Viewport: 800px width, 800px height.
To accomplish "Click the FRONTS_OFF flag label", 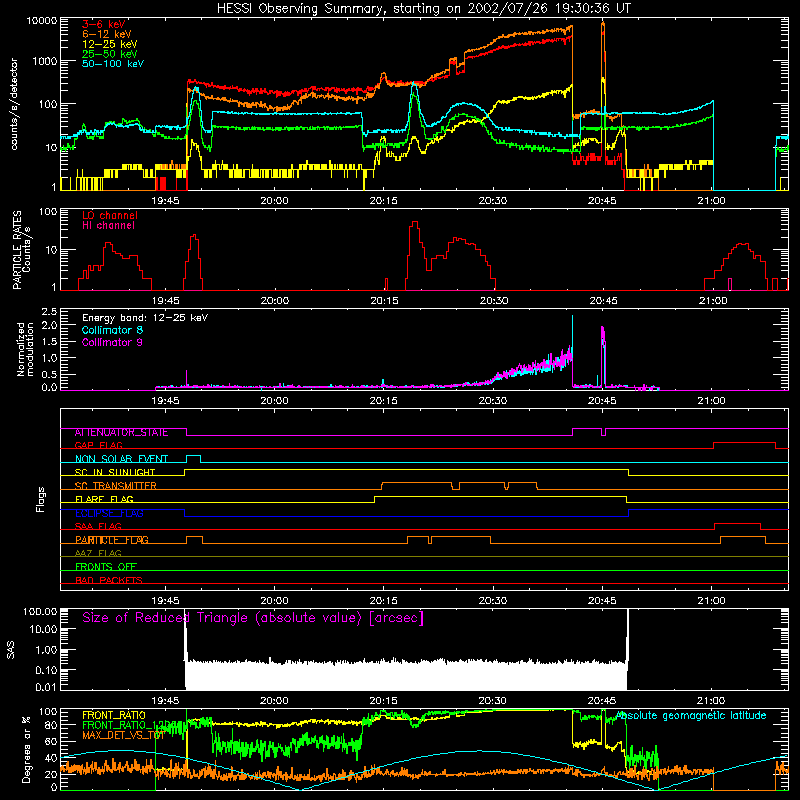I will tap(106, 567).
